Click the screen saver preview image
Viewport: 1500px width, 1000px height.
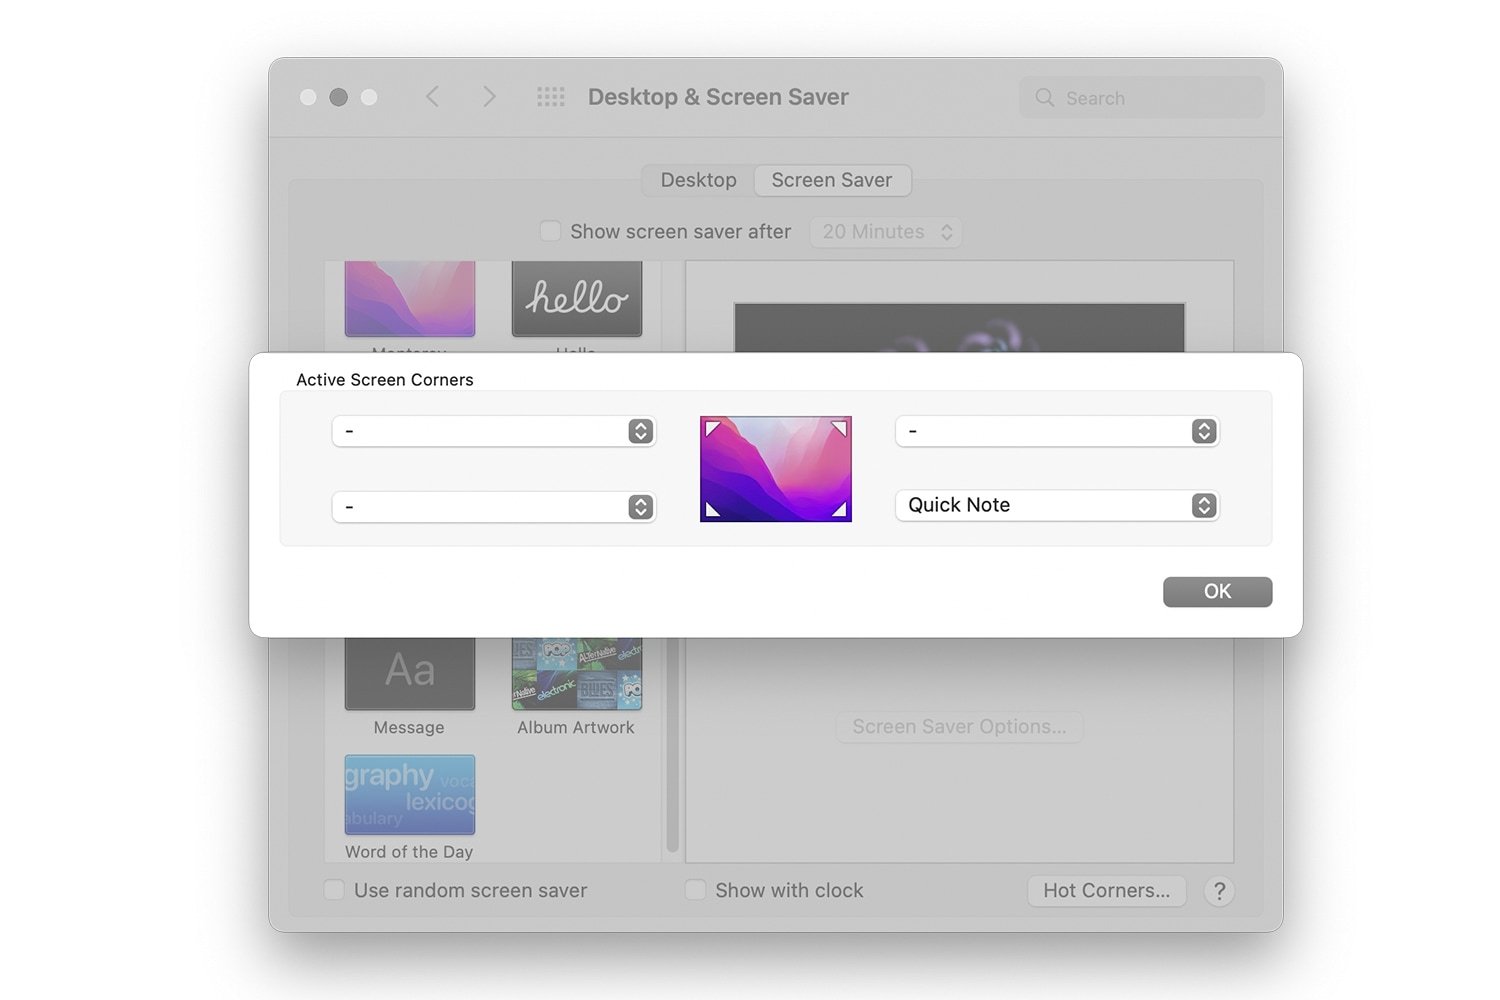(x=959, y=328)
